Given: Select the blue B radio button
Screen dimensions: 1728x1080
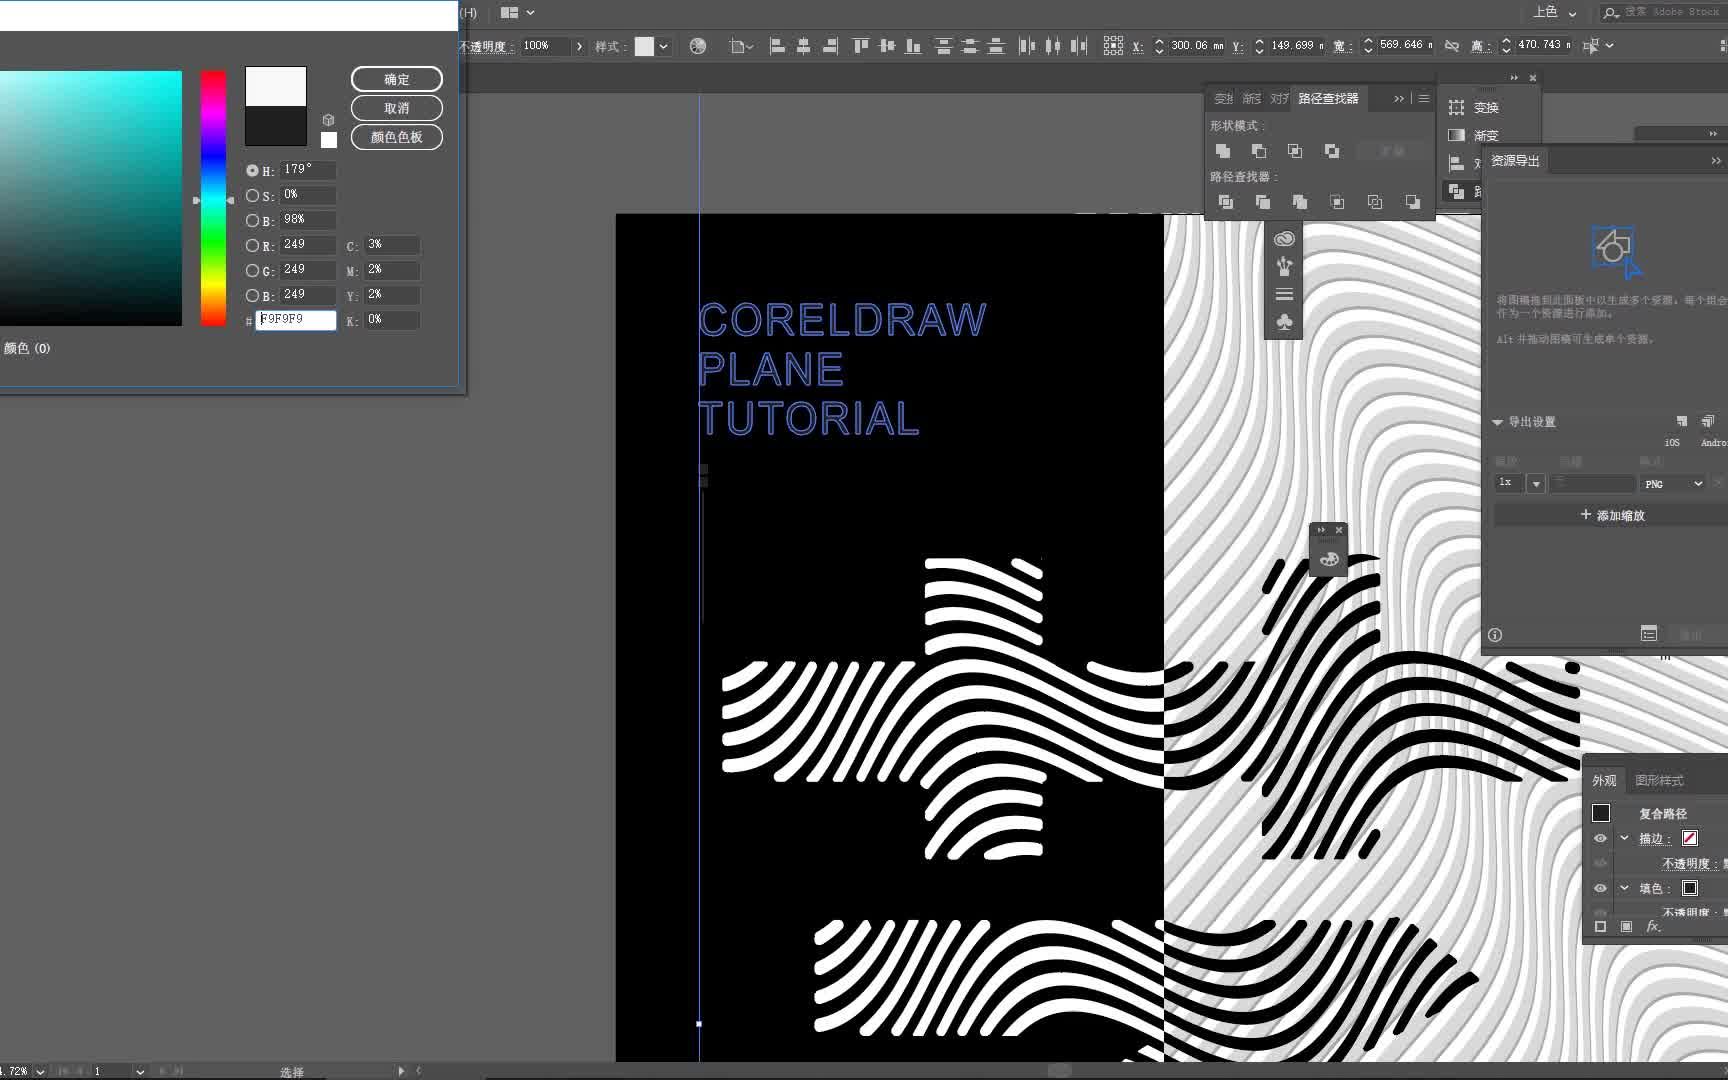Looking at the screenshot, I should click(252, 296).
